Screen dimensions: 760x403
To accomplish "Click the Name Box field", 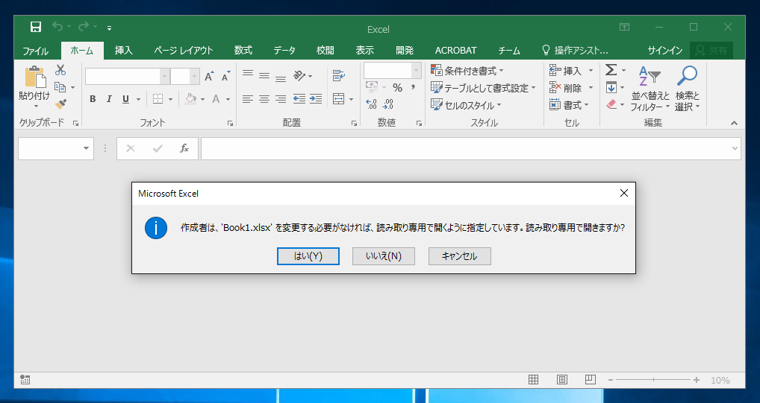I will tap(56, 148).
